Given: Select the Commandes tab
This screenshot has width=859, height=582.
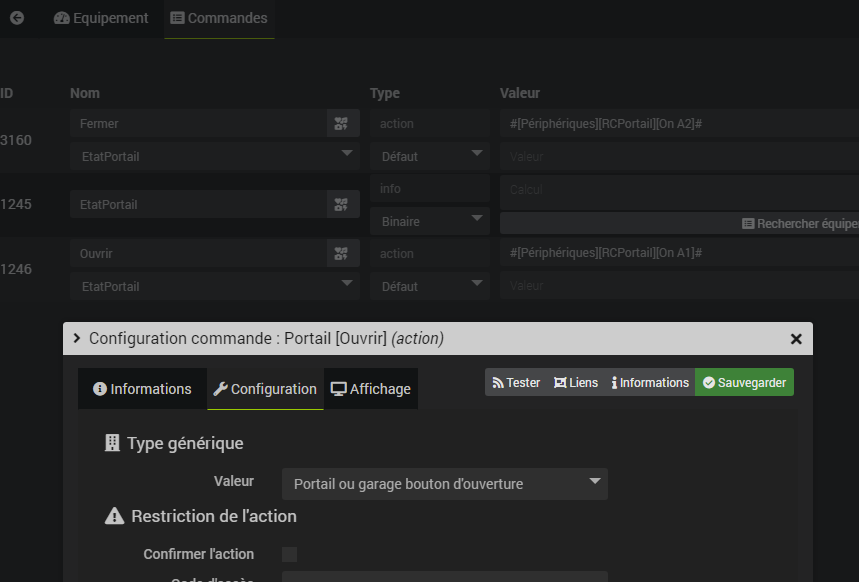Looking at the screenshot, I should 219,18.
